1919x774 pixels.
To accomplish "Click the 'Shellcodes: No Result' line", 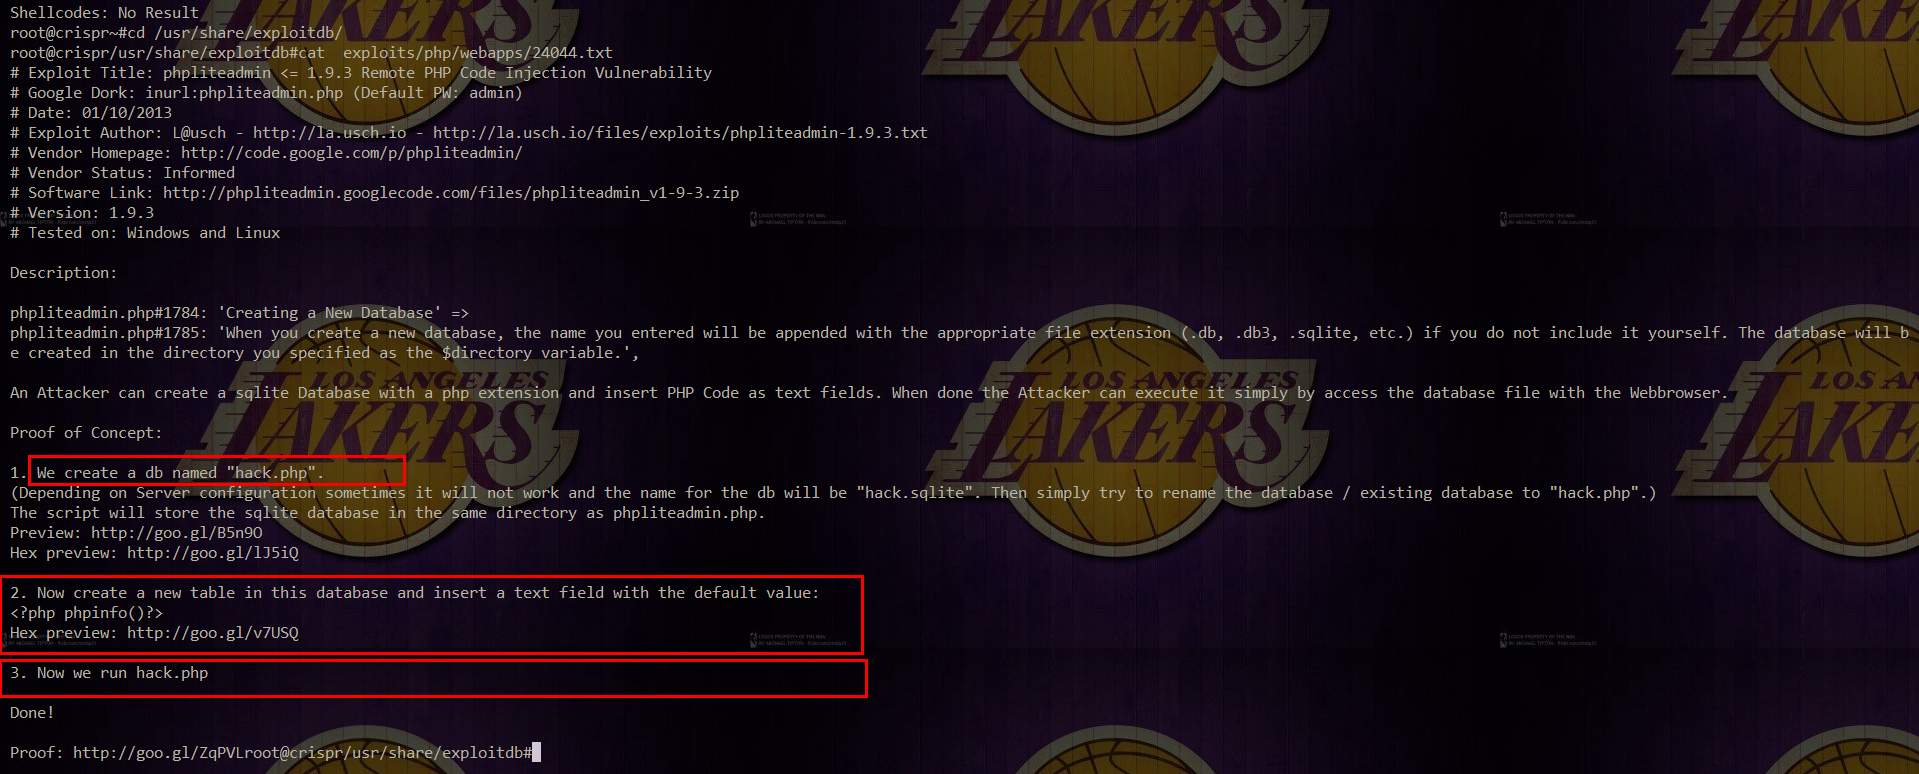I will click(x=104, y=13).
